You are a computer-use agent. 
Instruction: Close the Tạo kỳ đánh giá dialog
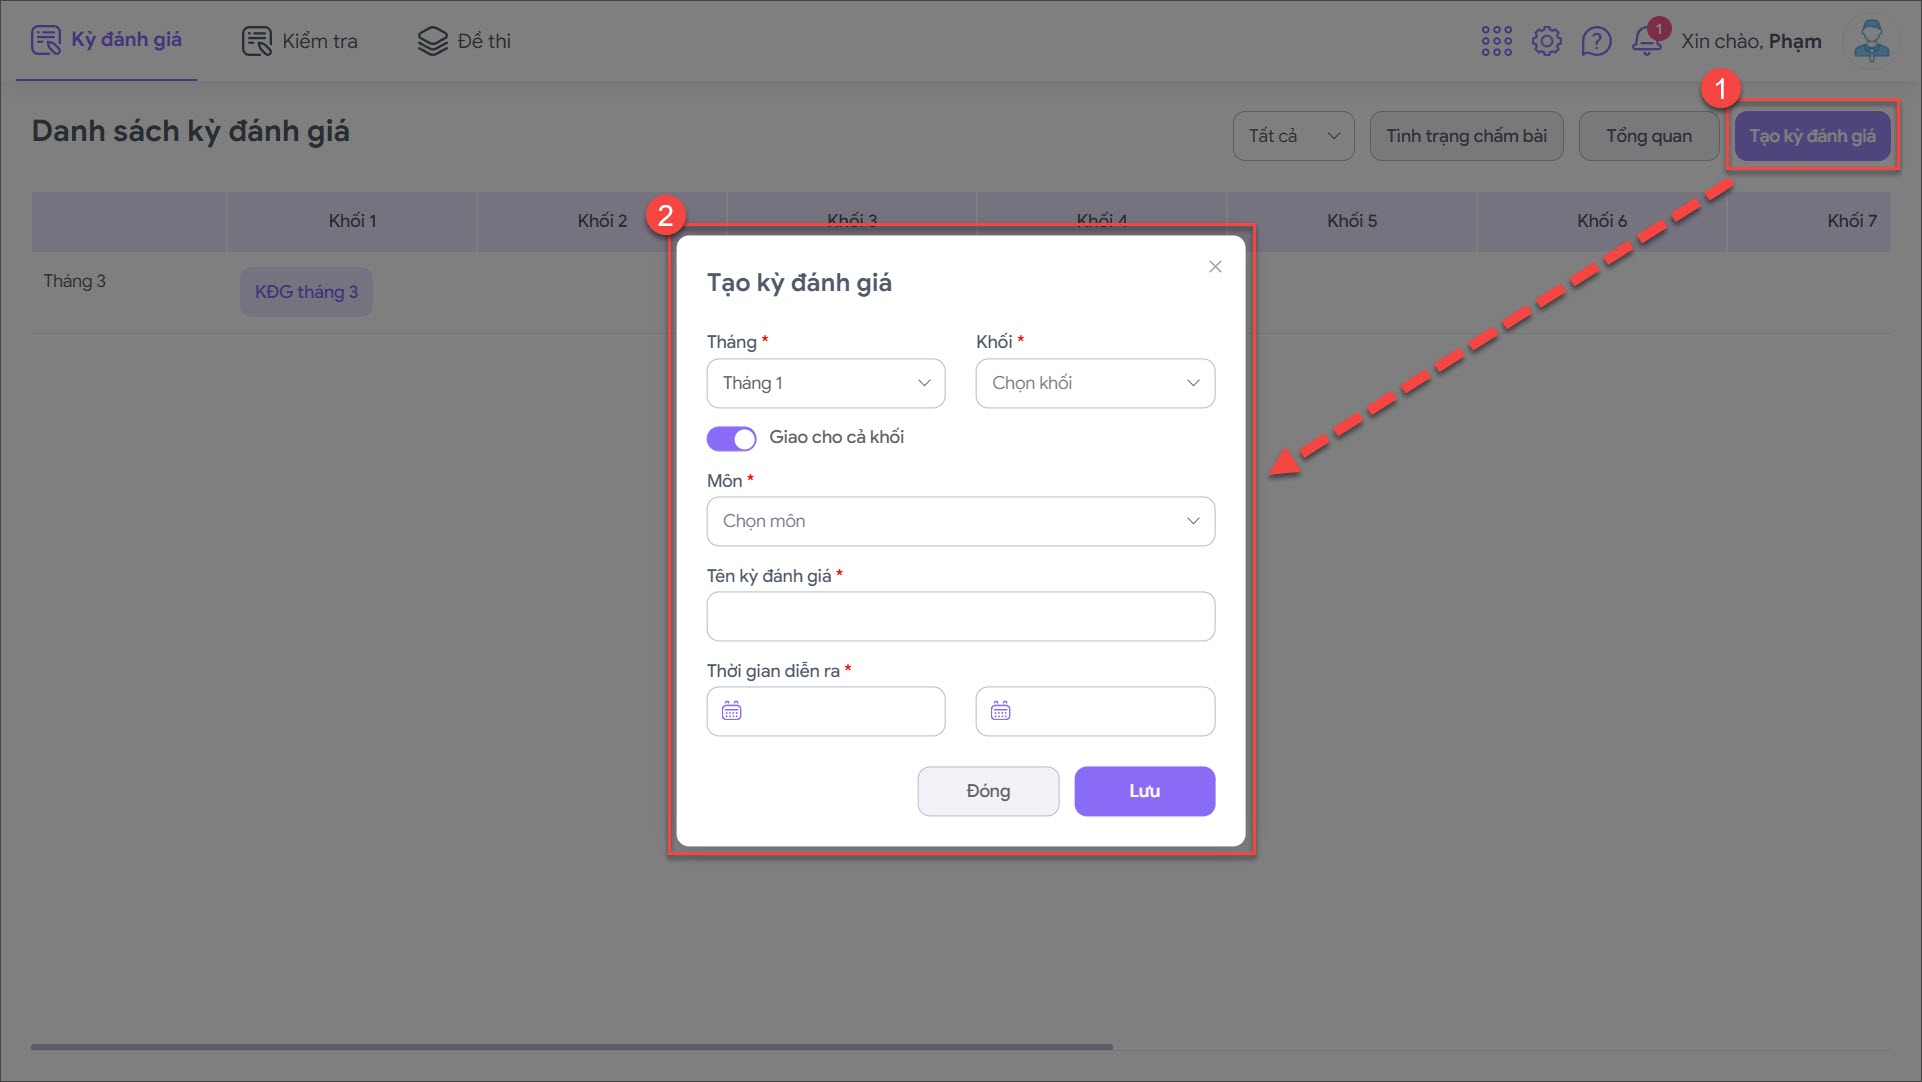(x=1215, y=266)
